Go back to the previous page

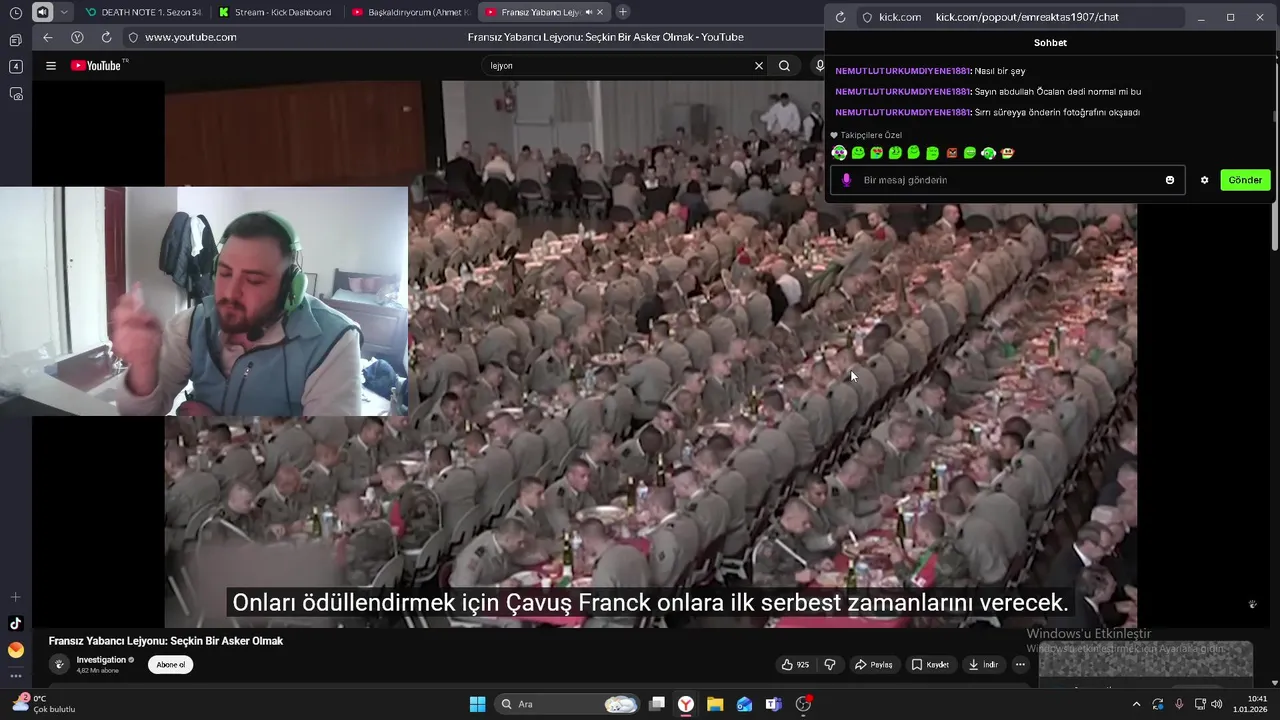pos(47,37)
